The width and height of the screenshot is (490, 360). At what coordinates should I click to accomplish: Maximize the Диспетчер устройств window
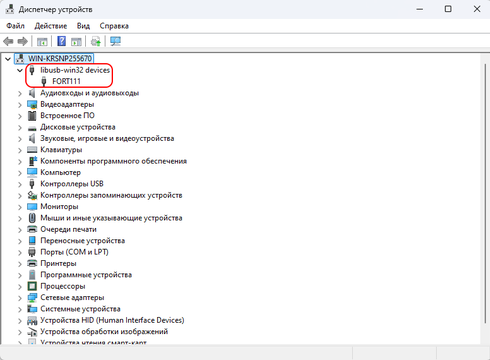(x=448, y=9)
